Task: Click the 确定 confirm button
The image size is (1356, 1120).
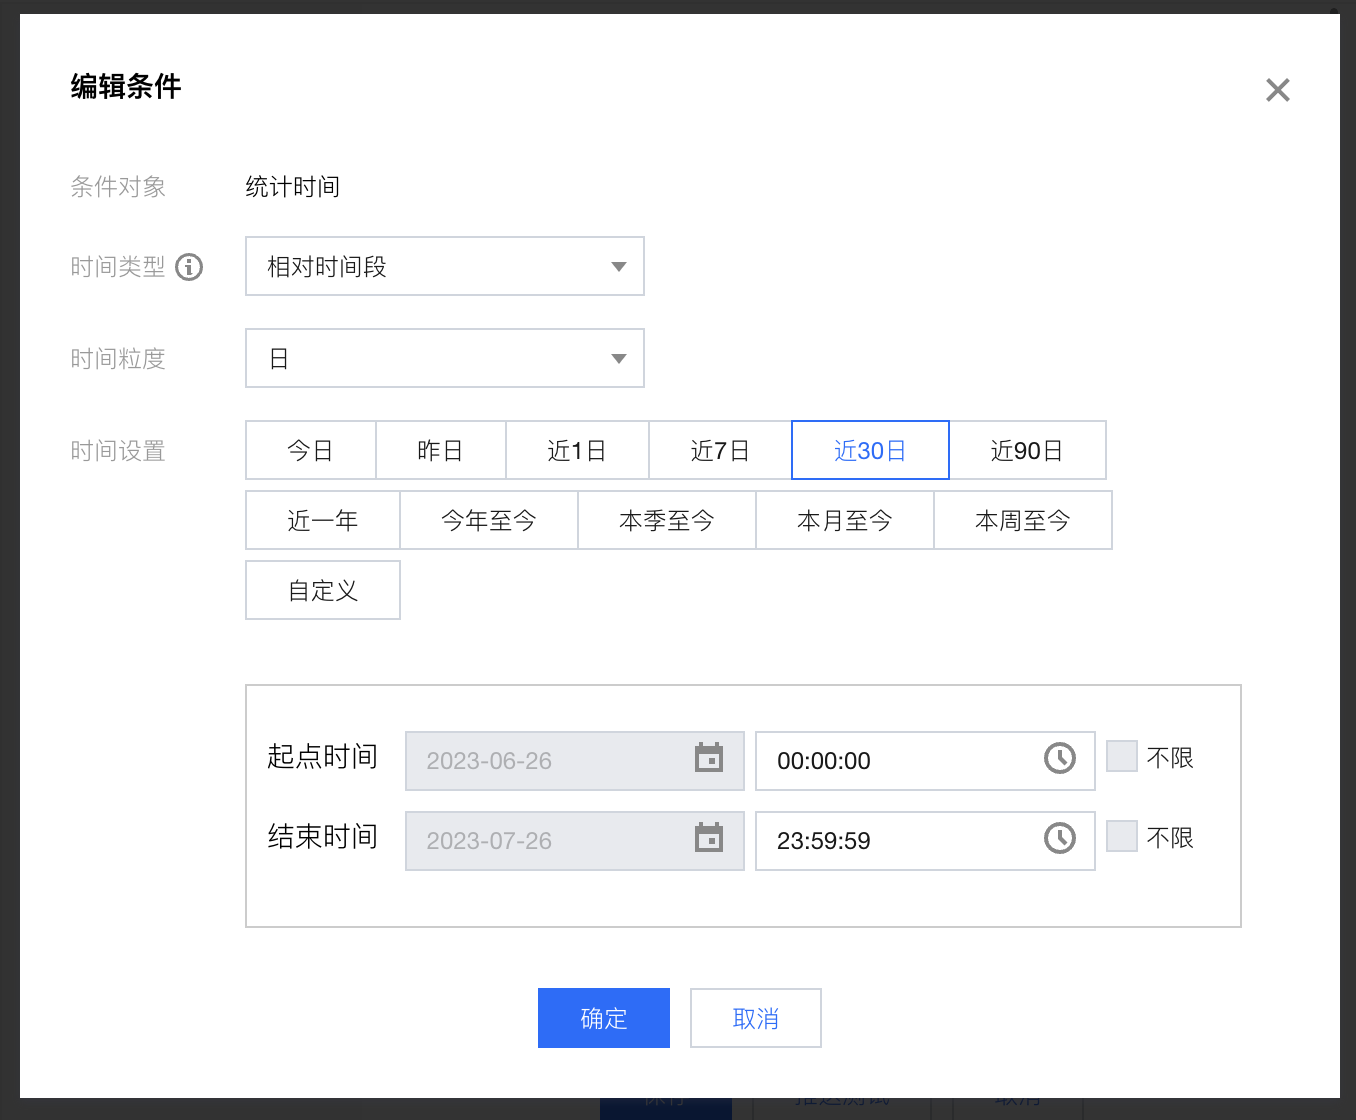Action: 604,1019
